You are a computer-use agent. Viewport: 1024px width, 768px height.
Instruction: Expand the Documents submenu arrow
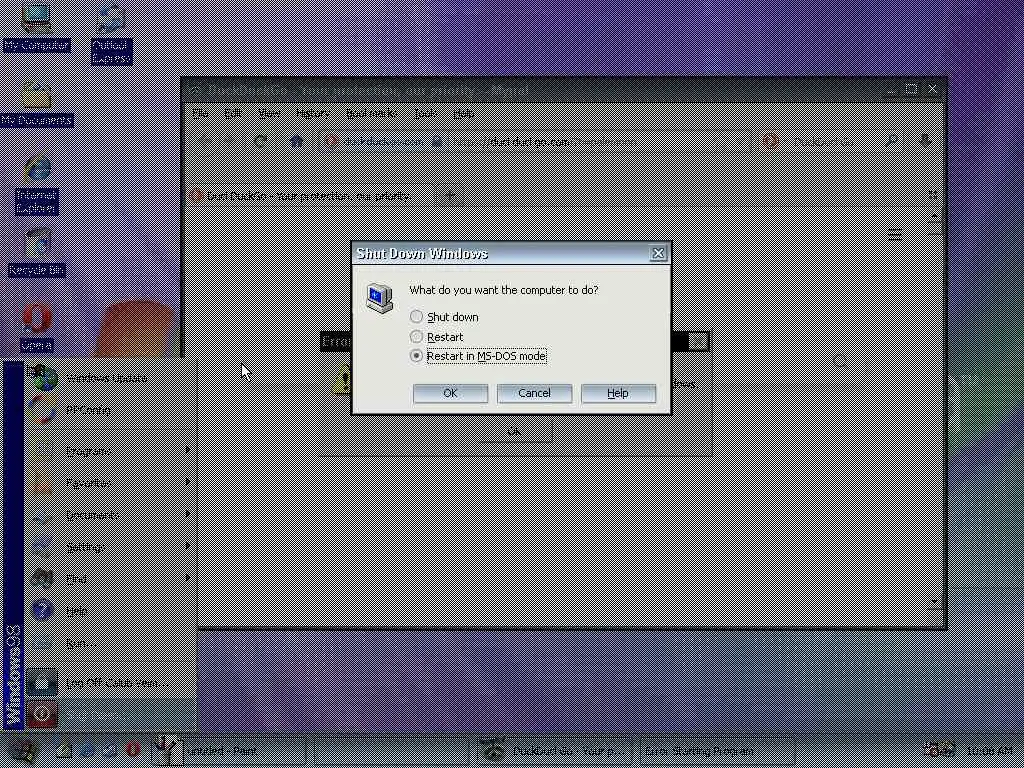coord(187,514)
